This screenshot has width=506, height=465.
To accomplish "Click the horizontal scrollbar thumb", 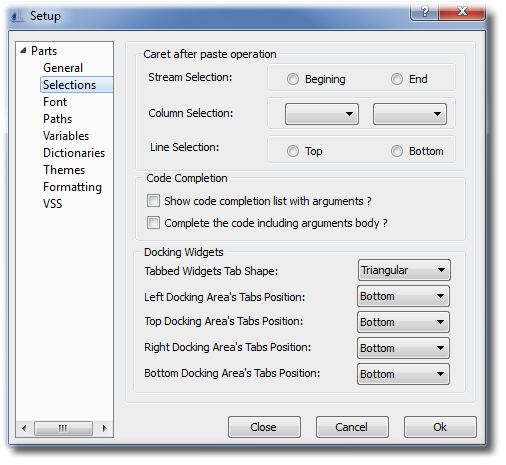I will (x=63, y=428).
